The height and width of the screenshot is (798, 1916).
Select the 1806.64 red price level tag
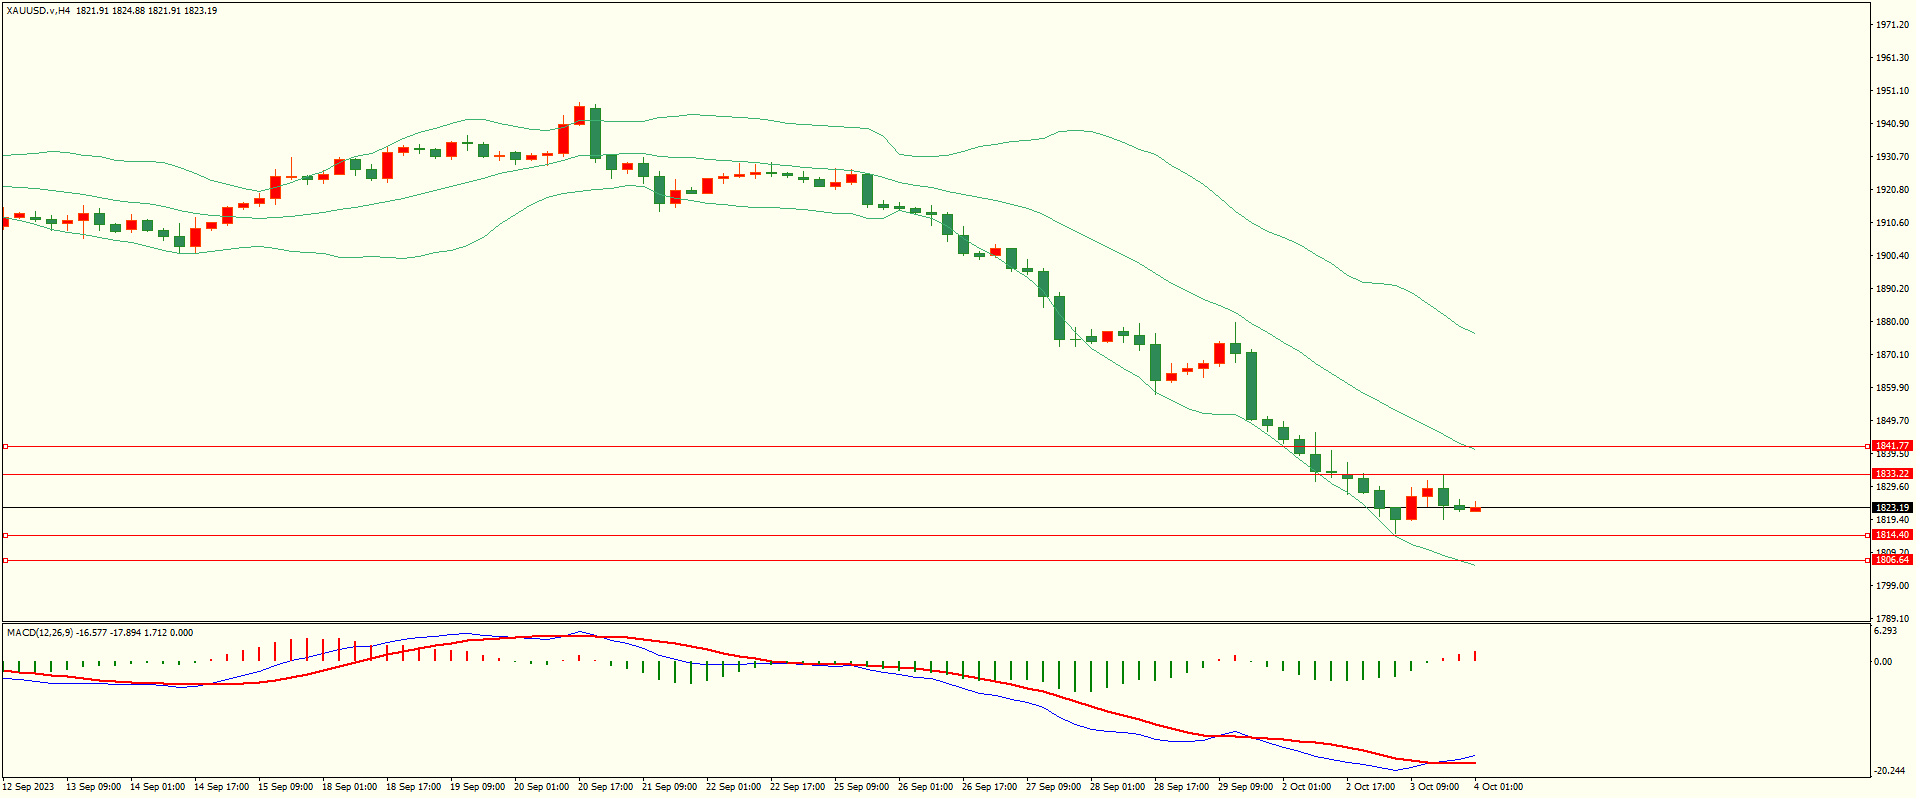pos(1892,560)
